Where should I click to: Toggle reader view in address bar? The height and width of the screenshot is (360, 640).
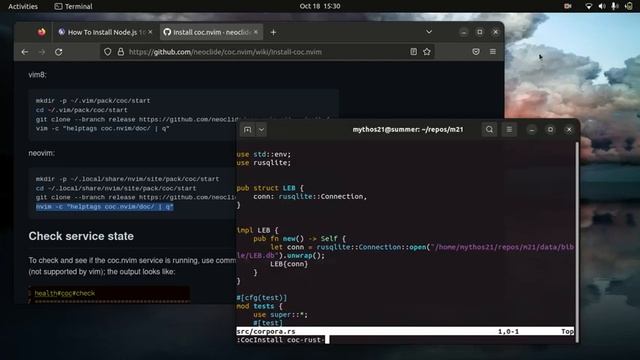click(413, 51)
